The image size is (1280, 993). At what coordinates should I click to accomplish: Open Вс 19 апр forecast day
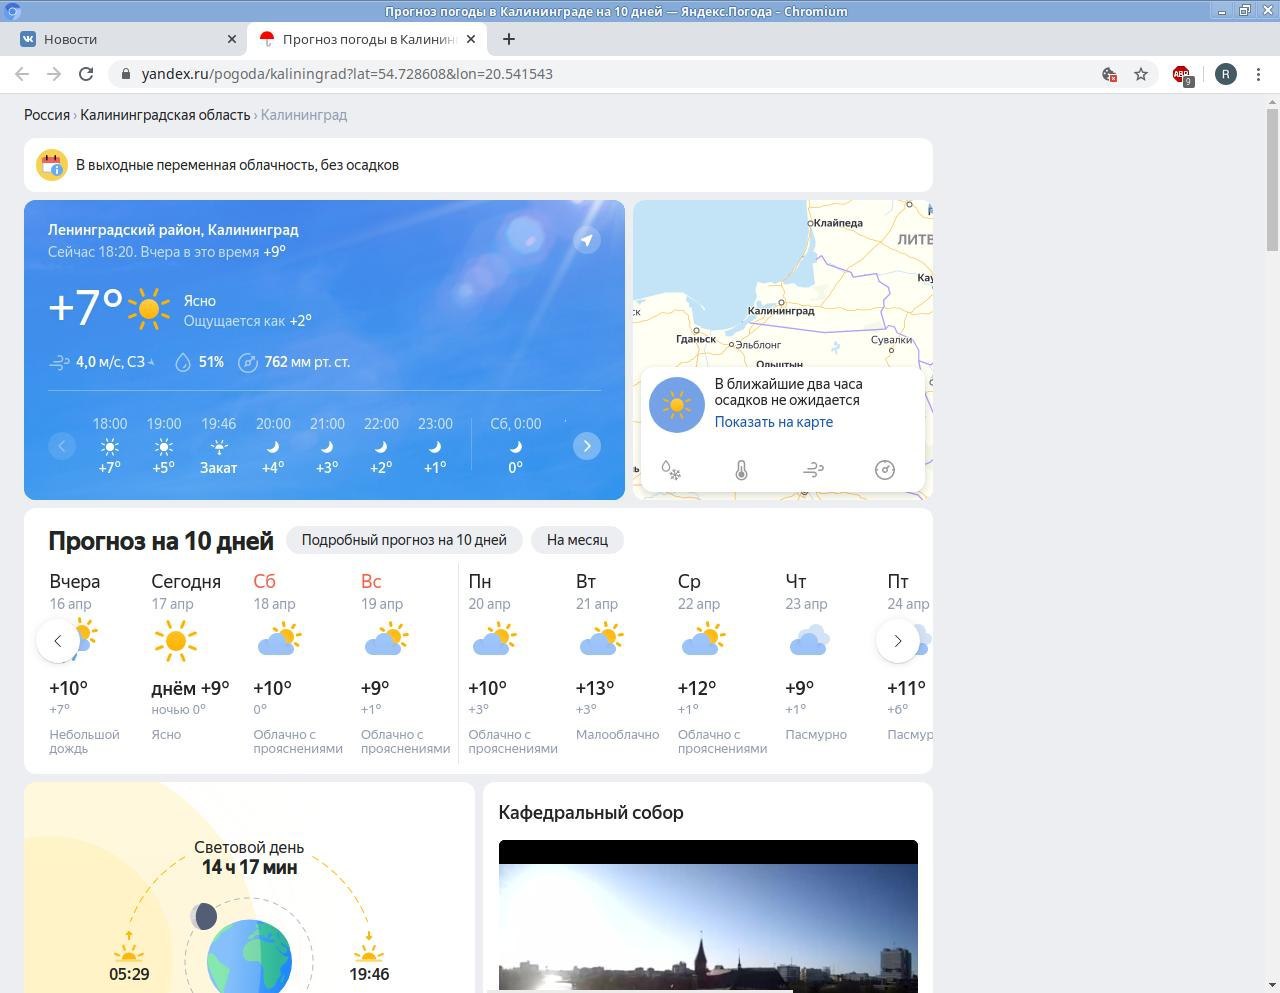(x=405, y=663)
